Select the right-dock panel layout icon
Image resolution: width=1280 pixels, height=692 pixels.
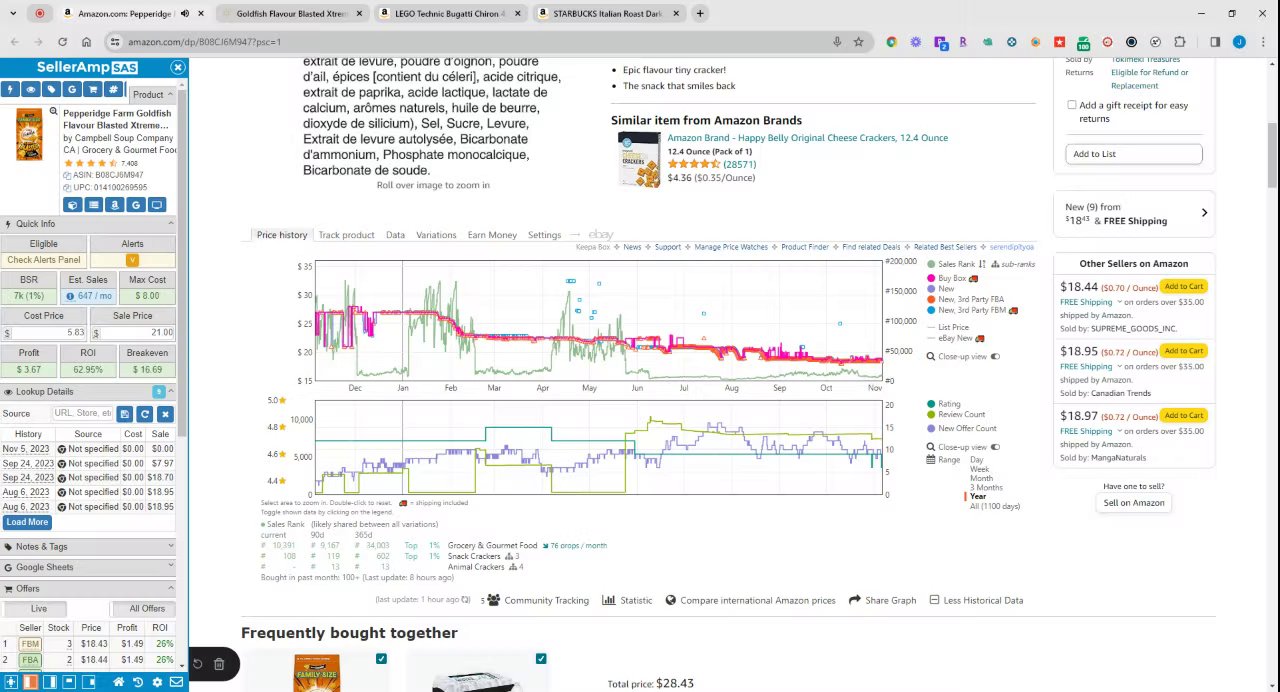tap(50, 682)
